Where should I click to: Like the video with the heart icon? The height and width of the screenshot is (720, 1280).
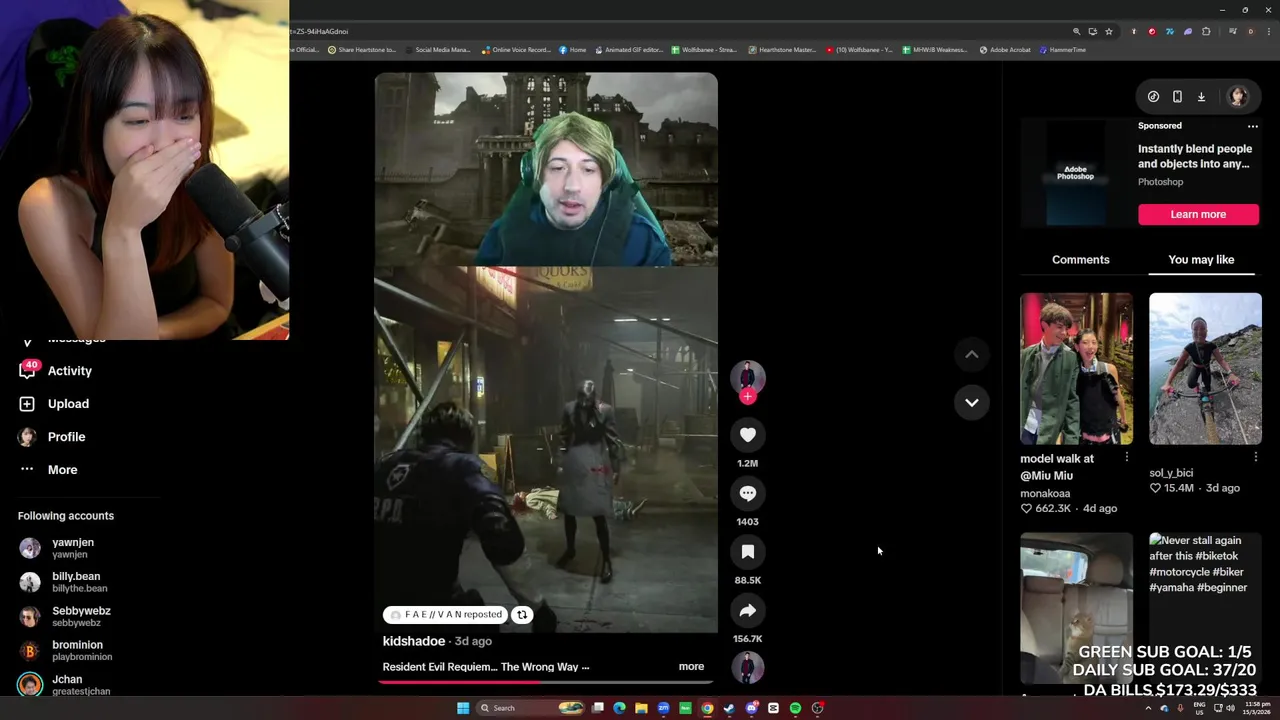point(747,434)
